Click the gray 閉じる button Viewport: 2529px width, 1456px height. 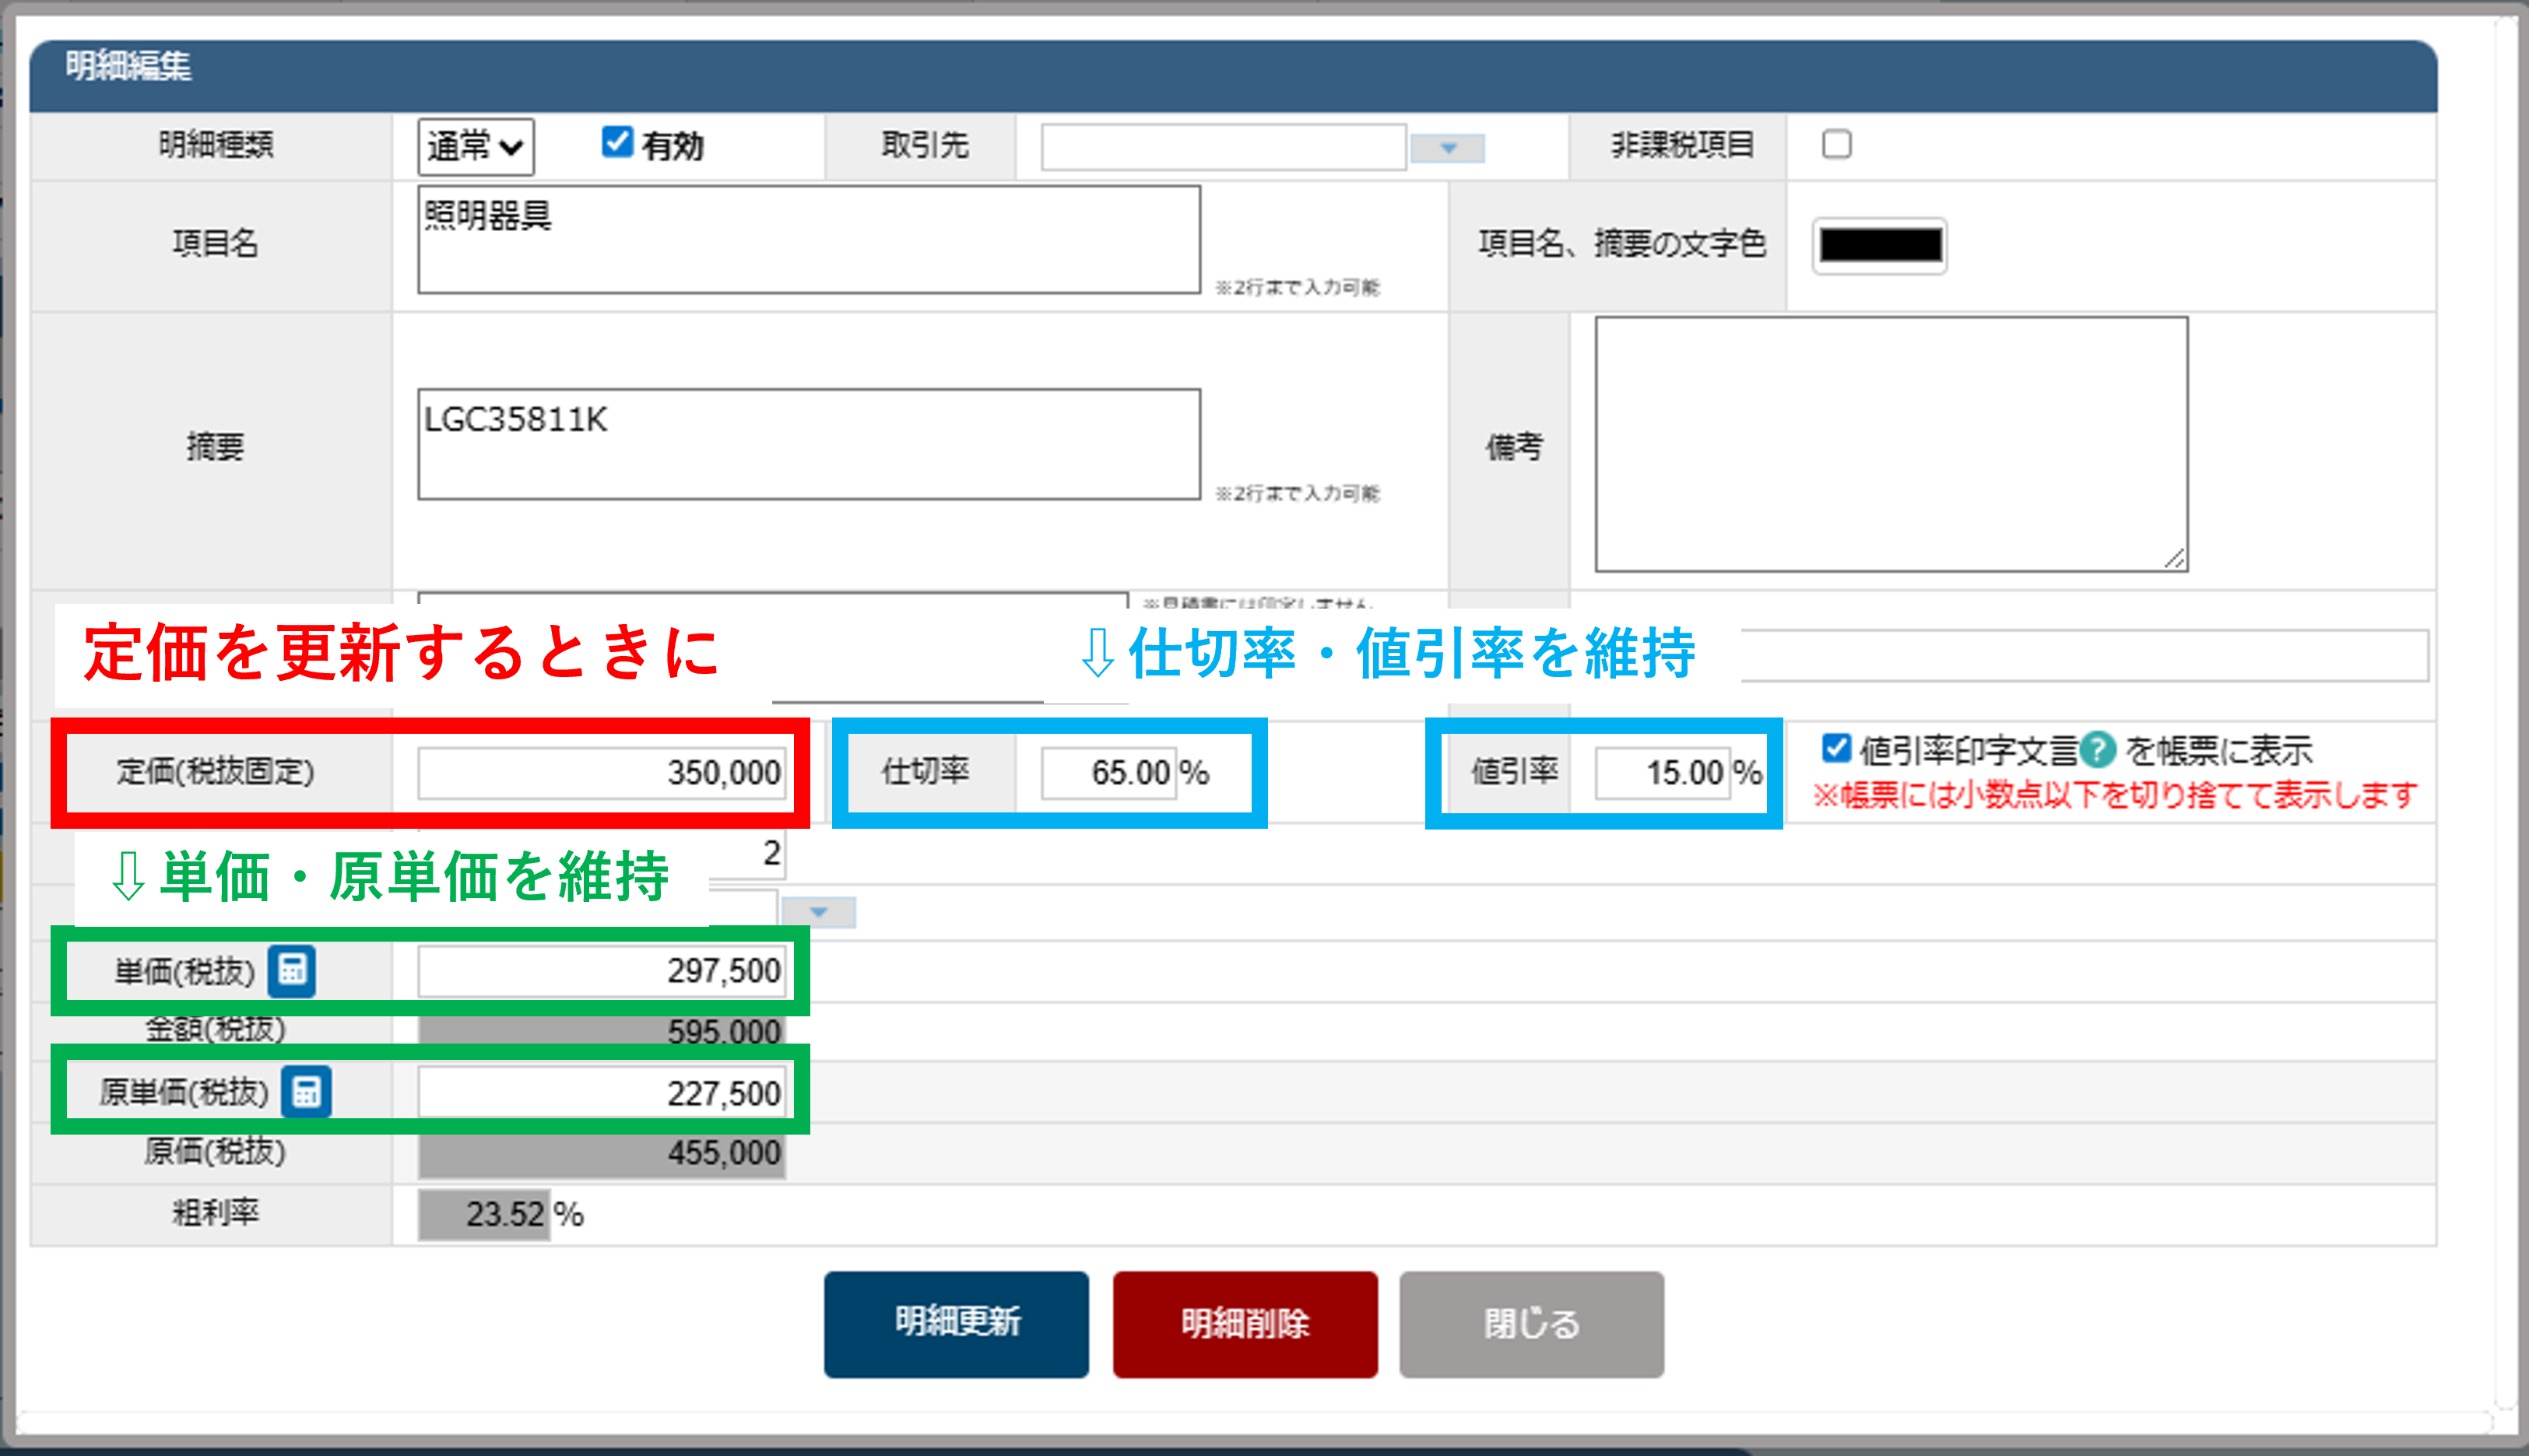point(1530,1323)
